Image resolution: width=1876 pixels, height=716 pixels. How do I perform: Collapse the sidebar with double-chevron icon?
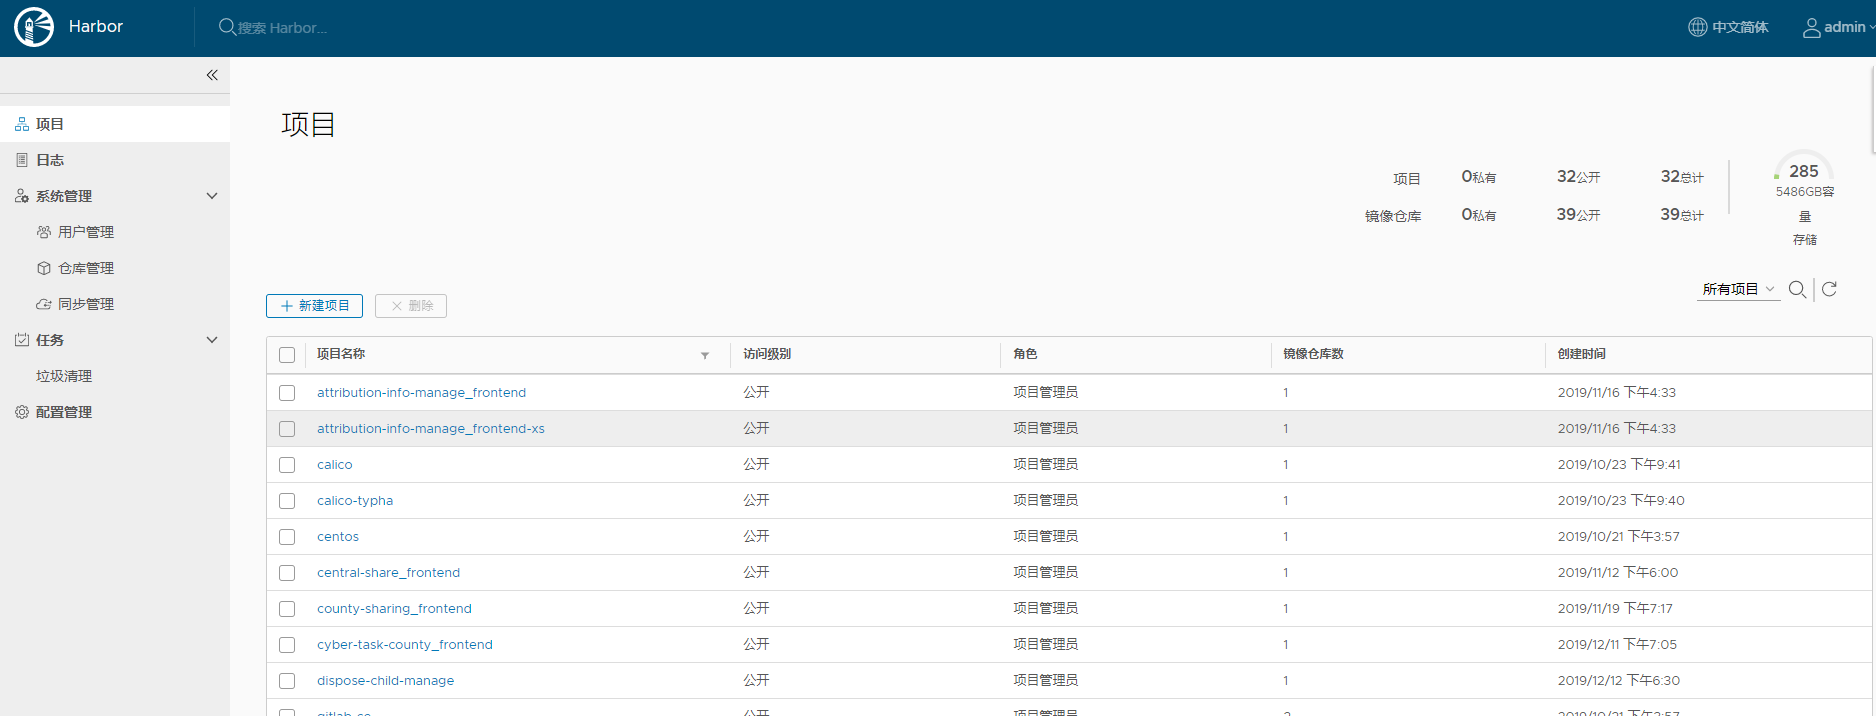[x=212, y=75]
